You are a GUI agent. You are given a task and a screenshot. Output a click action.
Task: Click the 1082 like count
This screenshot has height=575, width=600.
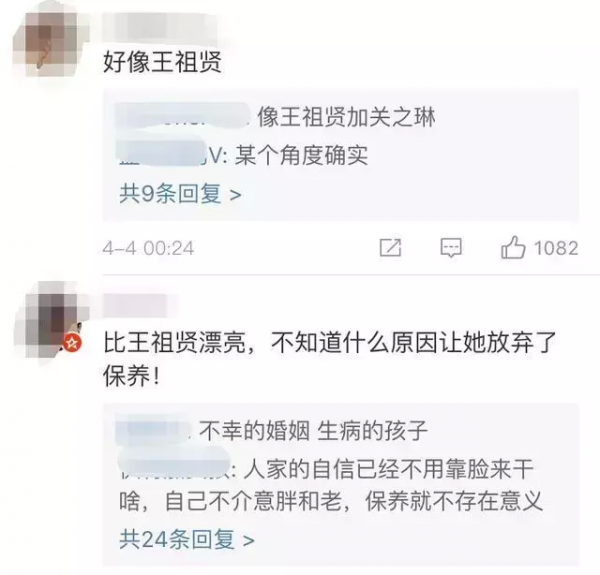[x=556, y=248]
